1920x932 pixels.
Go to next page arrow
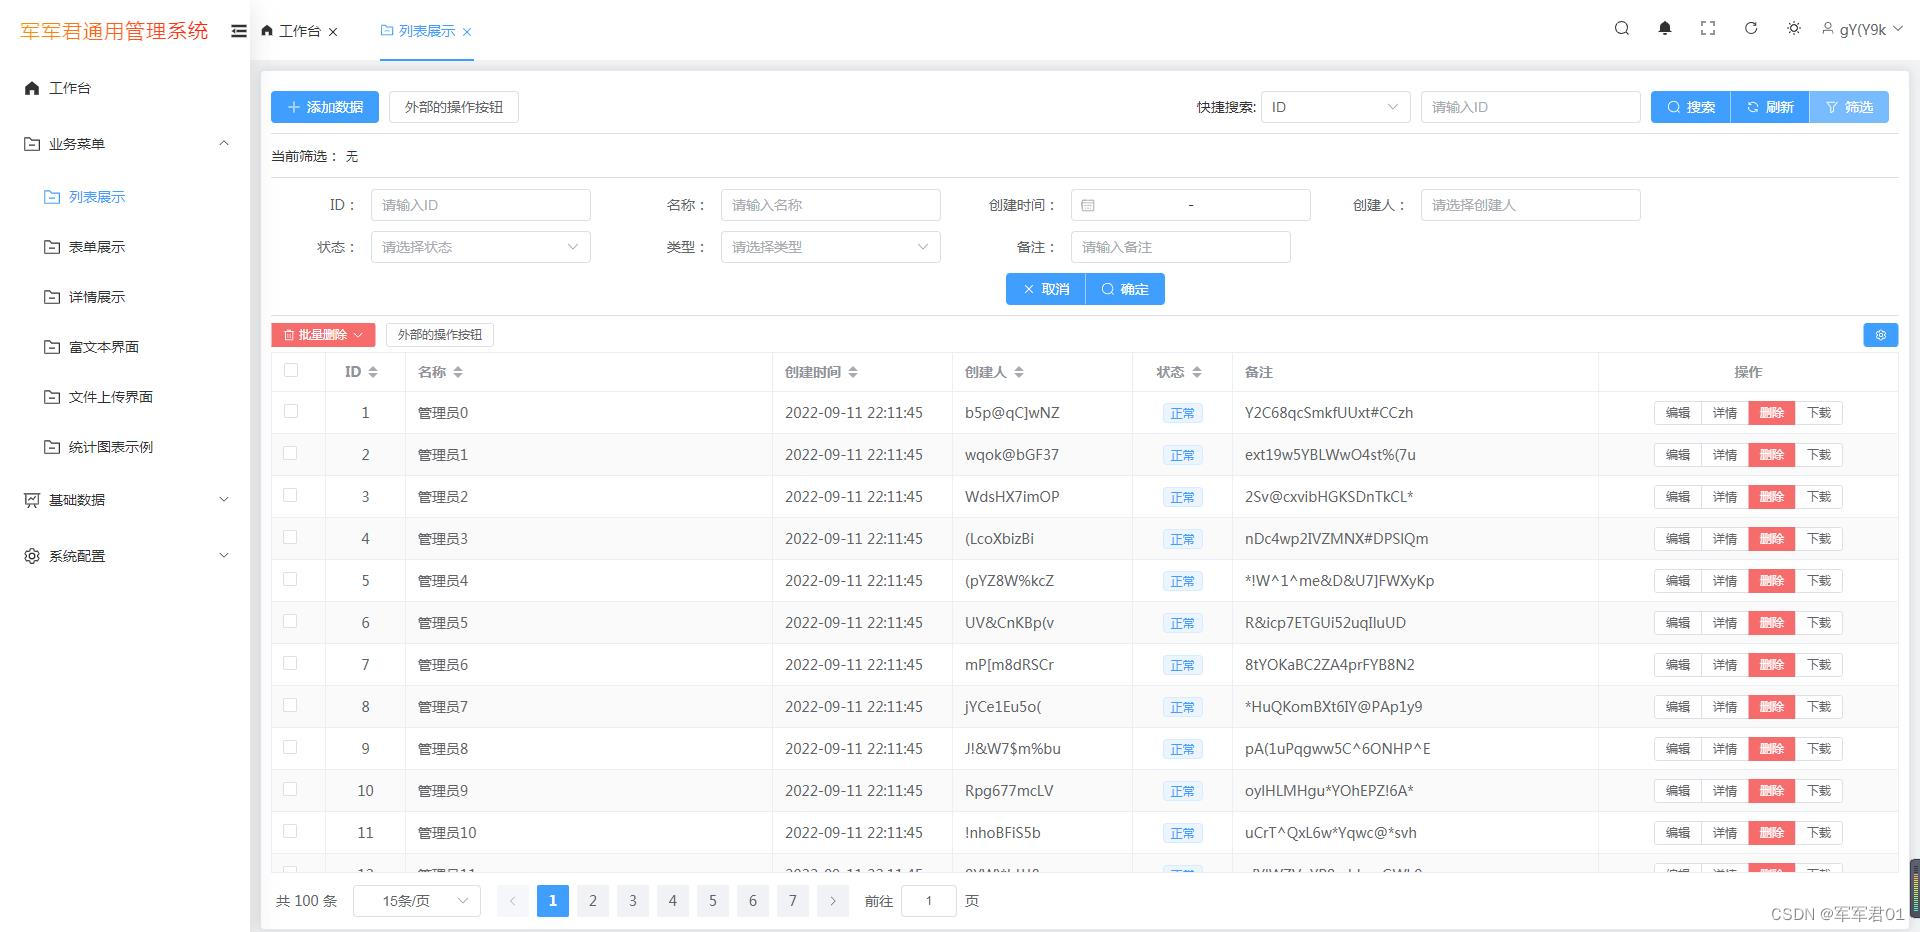pyautogui.click(x=833, y=901)
